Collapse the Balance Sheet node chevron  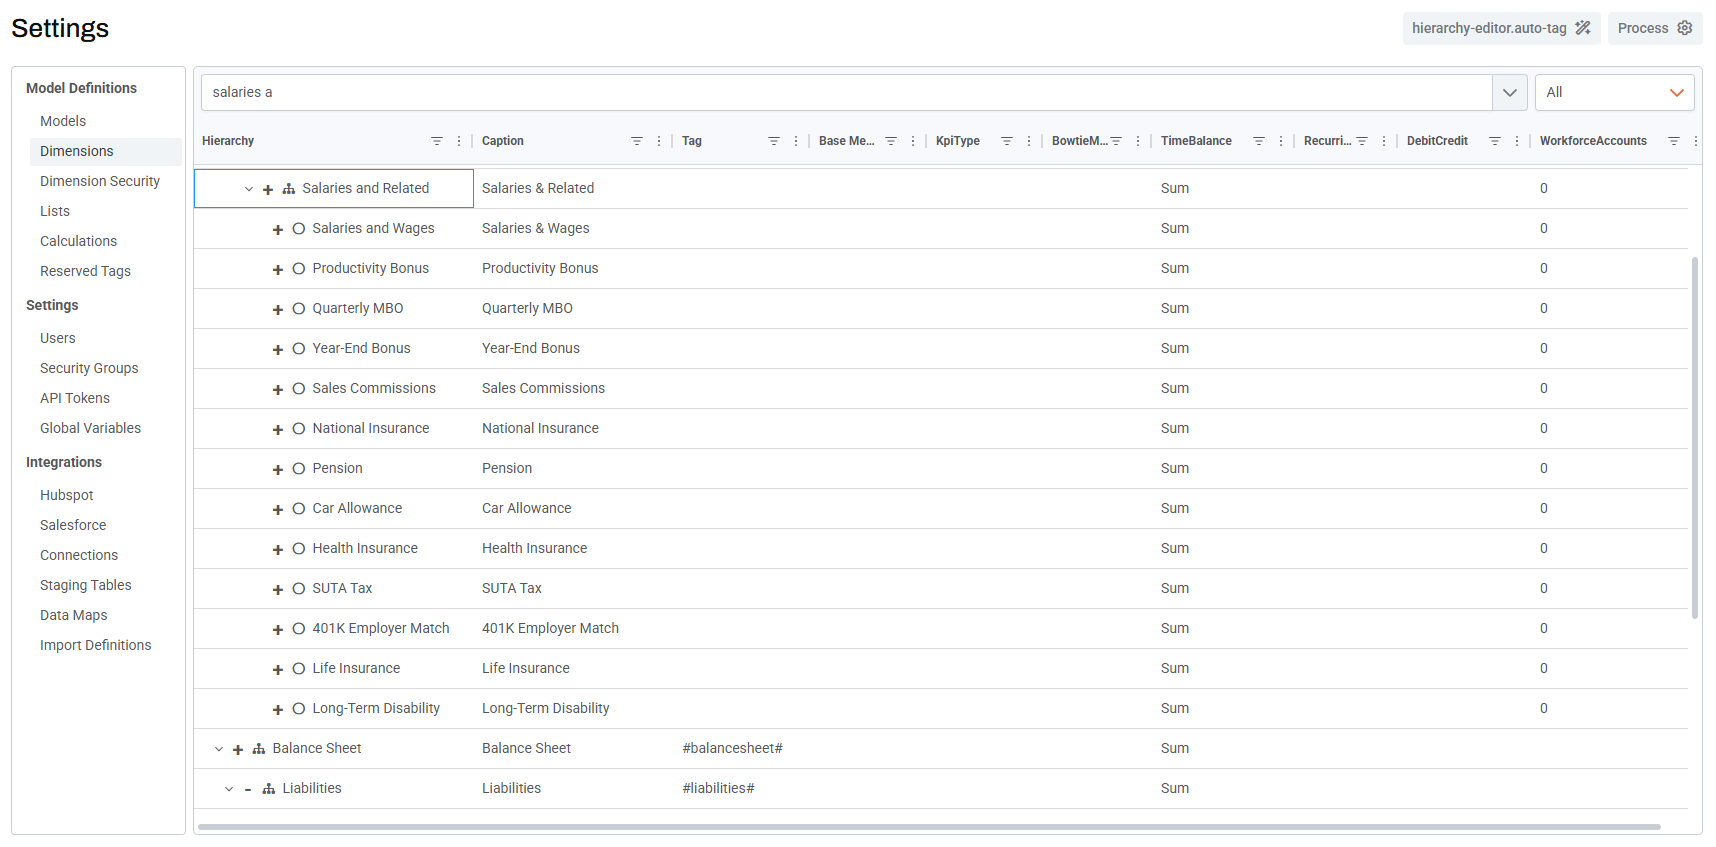(x=219, y=749)
